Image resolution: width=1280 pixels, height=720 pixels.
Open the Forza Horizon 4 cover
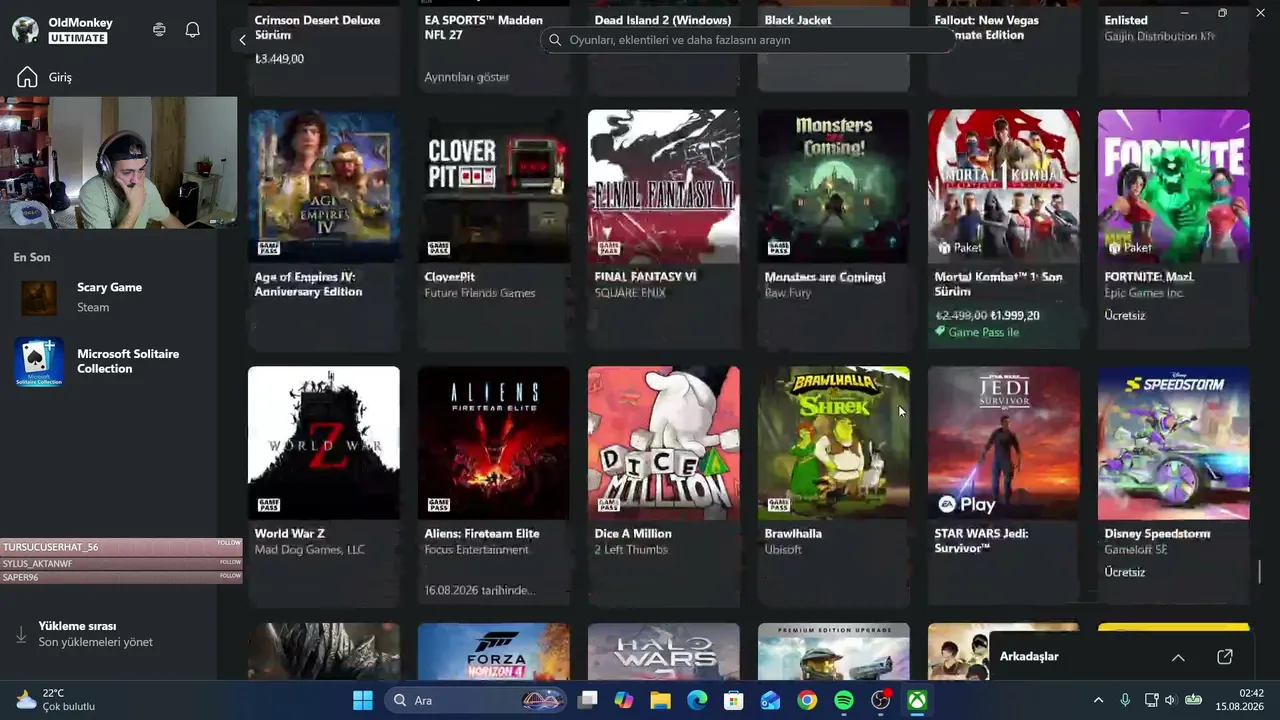(x=494, y=652)
